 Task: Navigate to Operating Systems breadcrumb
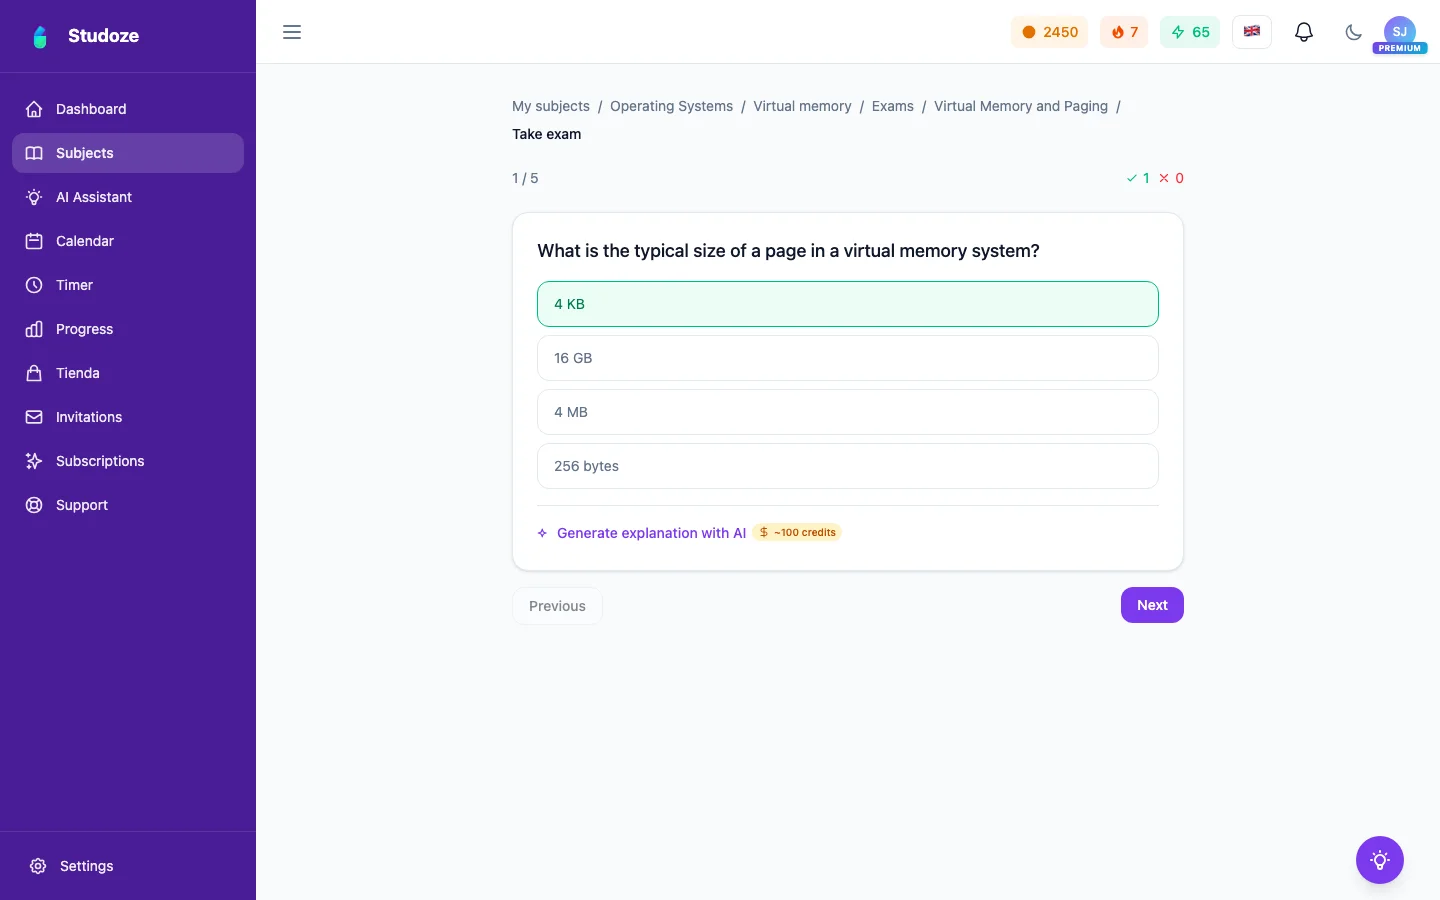point(671,106)
